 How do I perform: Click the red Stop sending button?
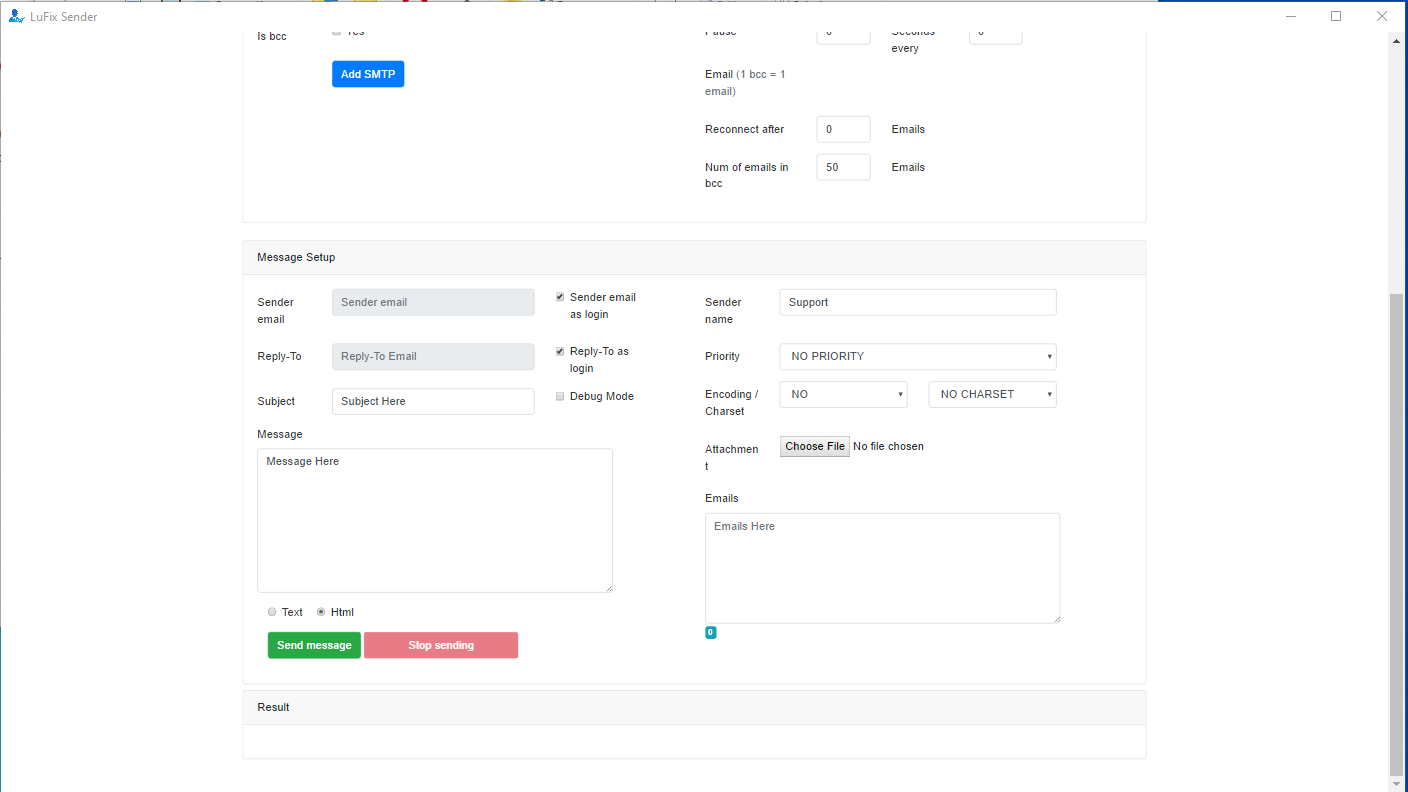pyautogui.click(x=441, y=645)
